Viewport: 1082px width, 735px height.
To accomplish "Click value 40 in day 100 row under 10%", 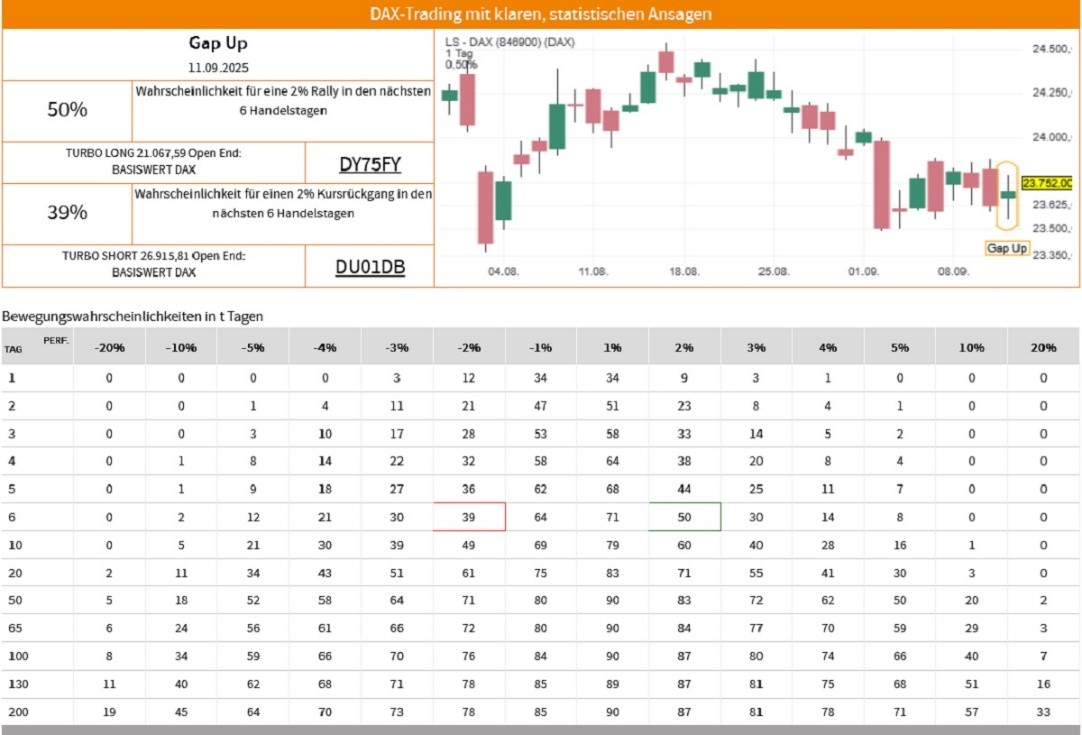I will pyautogui.click(x=972, y=656).
